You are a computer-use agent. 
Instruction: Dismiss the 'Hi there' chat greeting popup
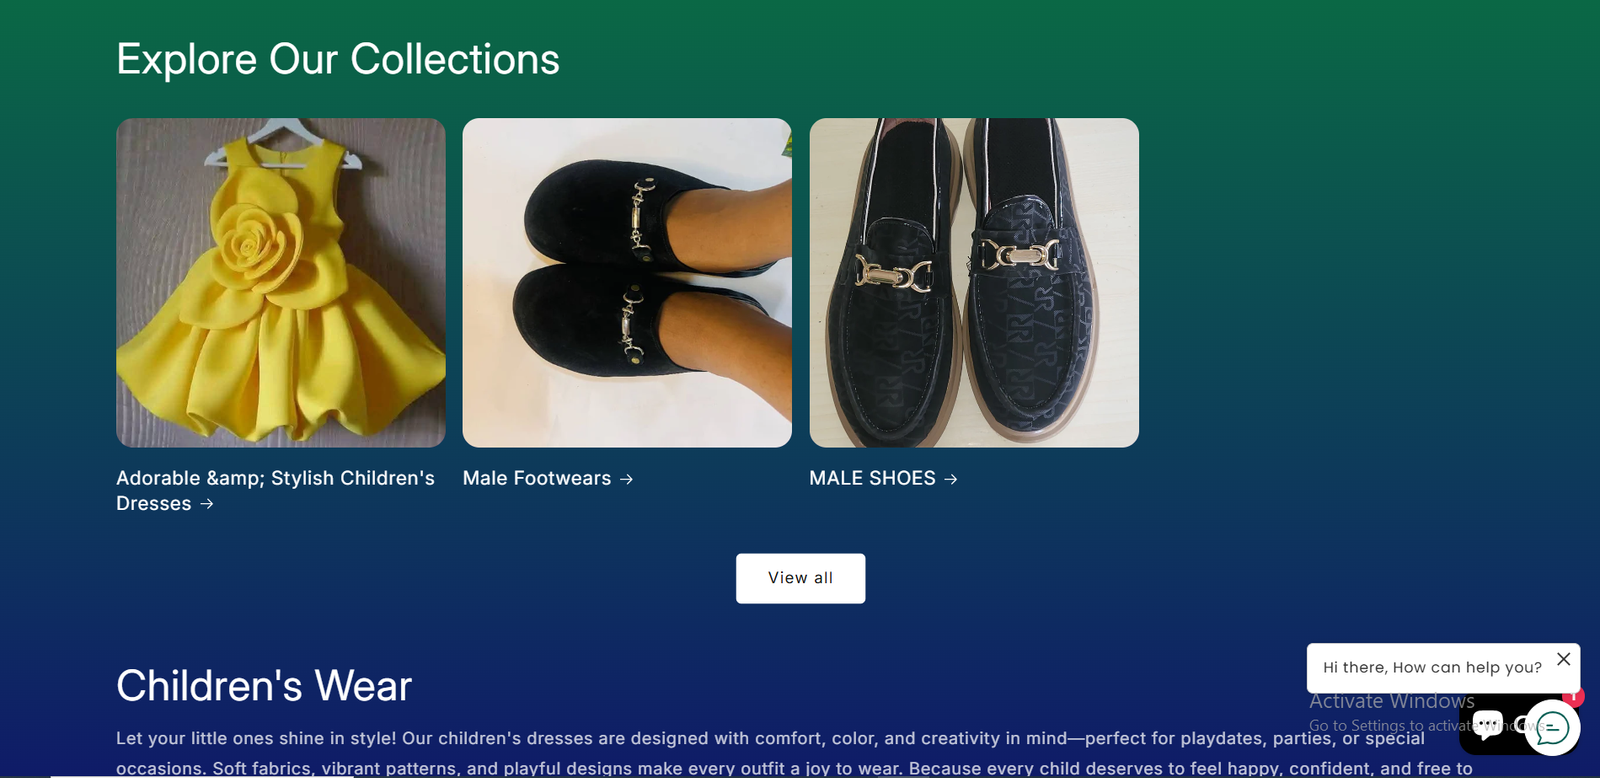point(1563,658)
